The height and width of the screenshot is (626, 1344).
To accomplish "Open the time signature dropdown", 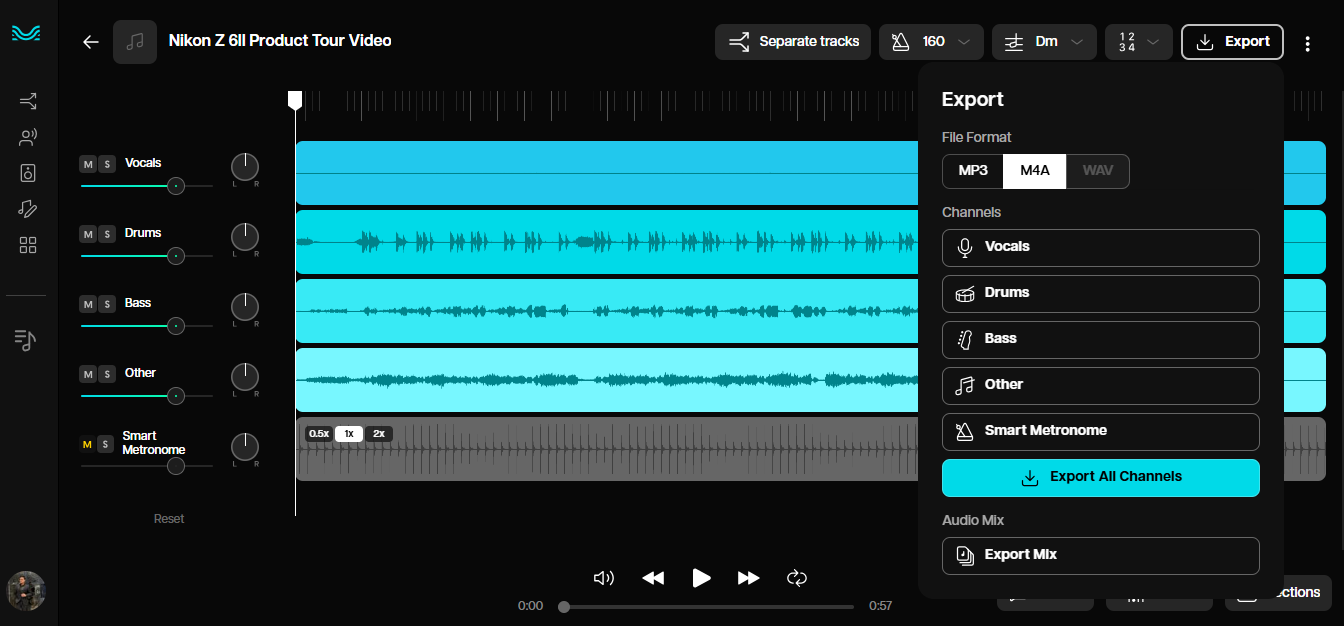I will (1138, 42).
